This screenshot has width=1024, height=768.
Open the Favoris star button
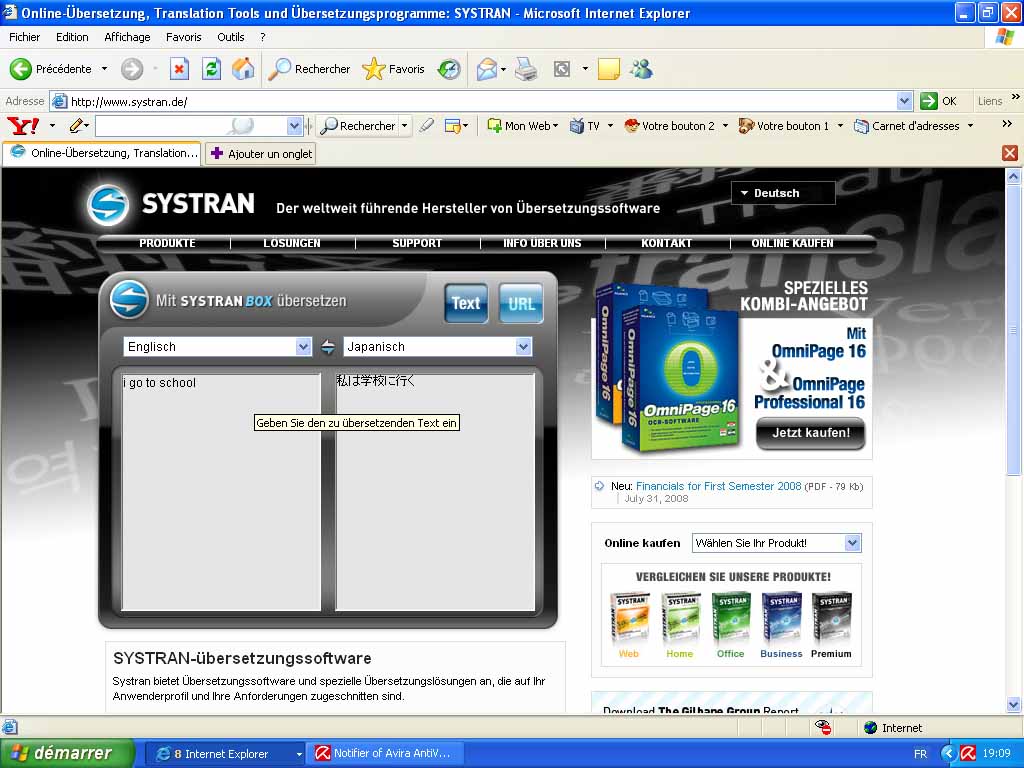tap(393, 69)
